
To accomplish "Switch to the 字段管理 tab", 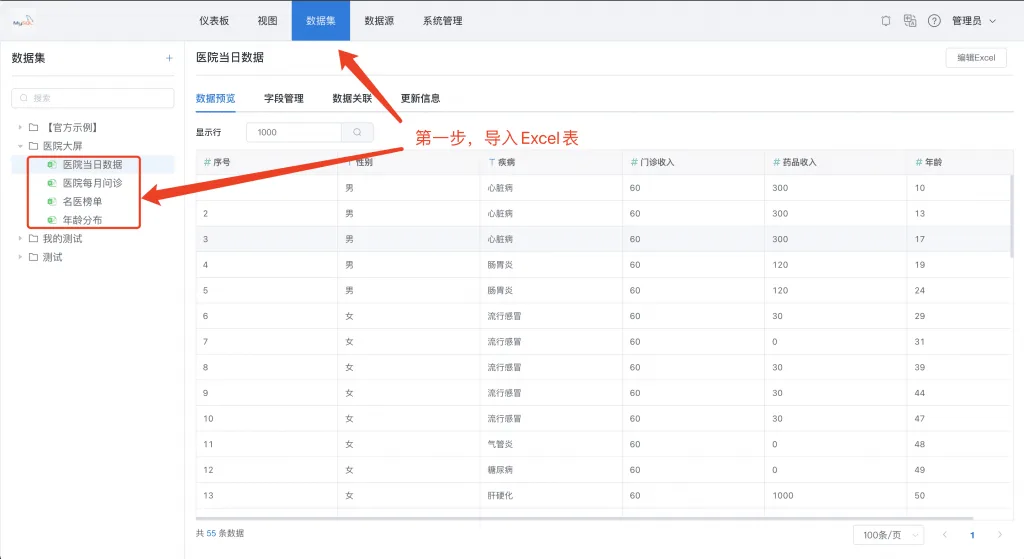I will tap(283, 99).
